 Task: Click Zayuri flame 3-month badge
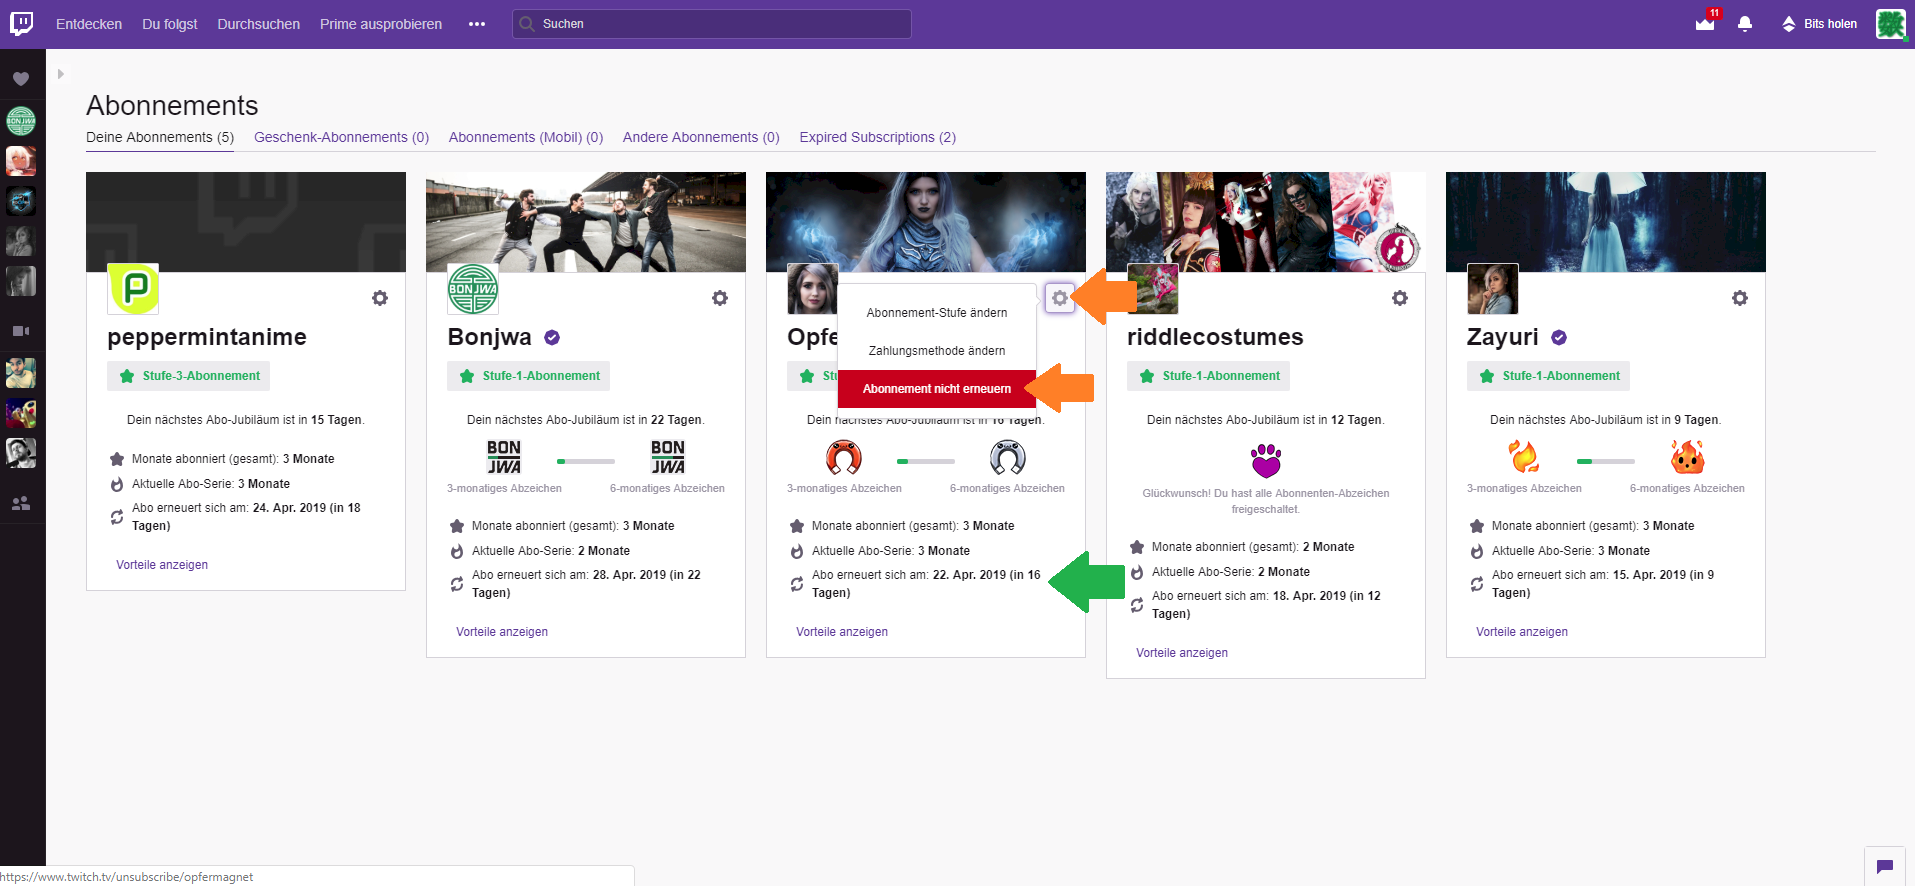pos(1524,457)
